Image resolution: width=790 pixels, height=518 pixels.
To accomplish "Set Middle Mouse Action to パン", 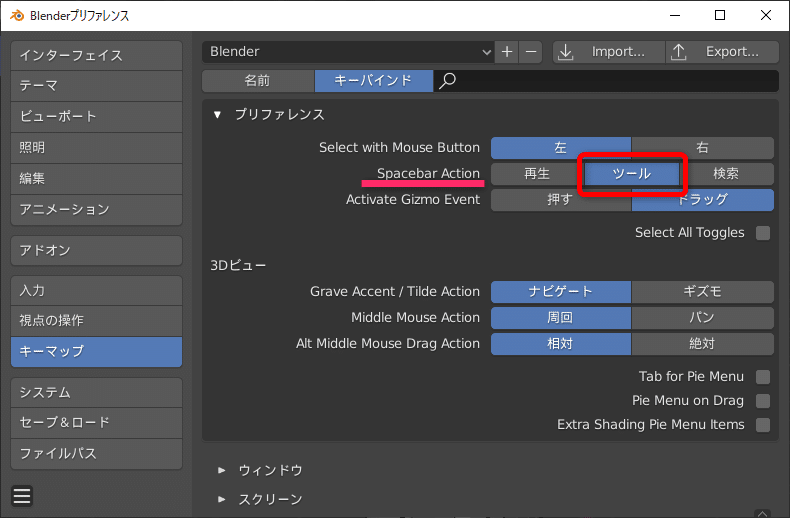I will coord(702,317).
